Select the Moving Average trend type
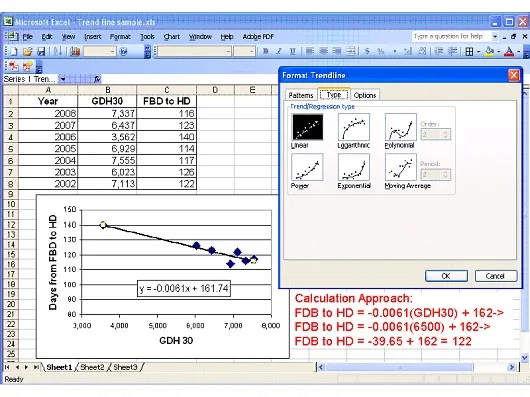This screenshot has height=397, width=530. [x=401, y=167]
